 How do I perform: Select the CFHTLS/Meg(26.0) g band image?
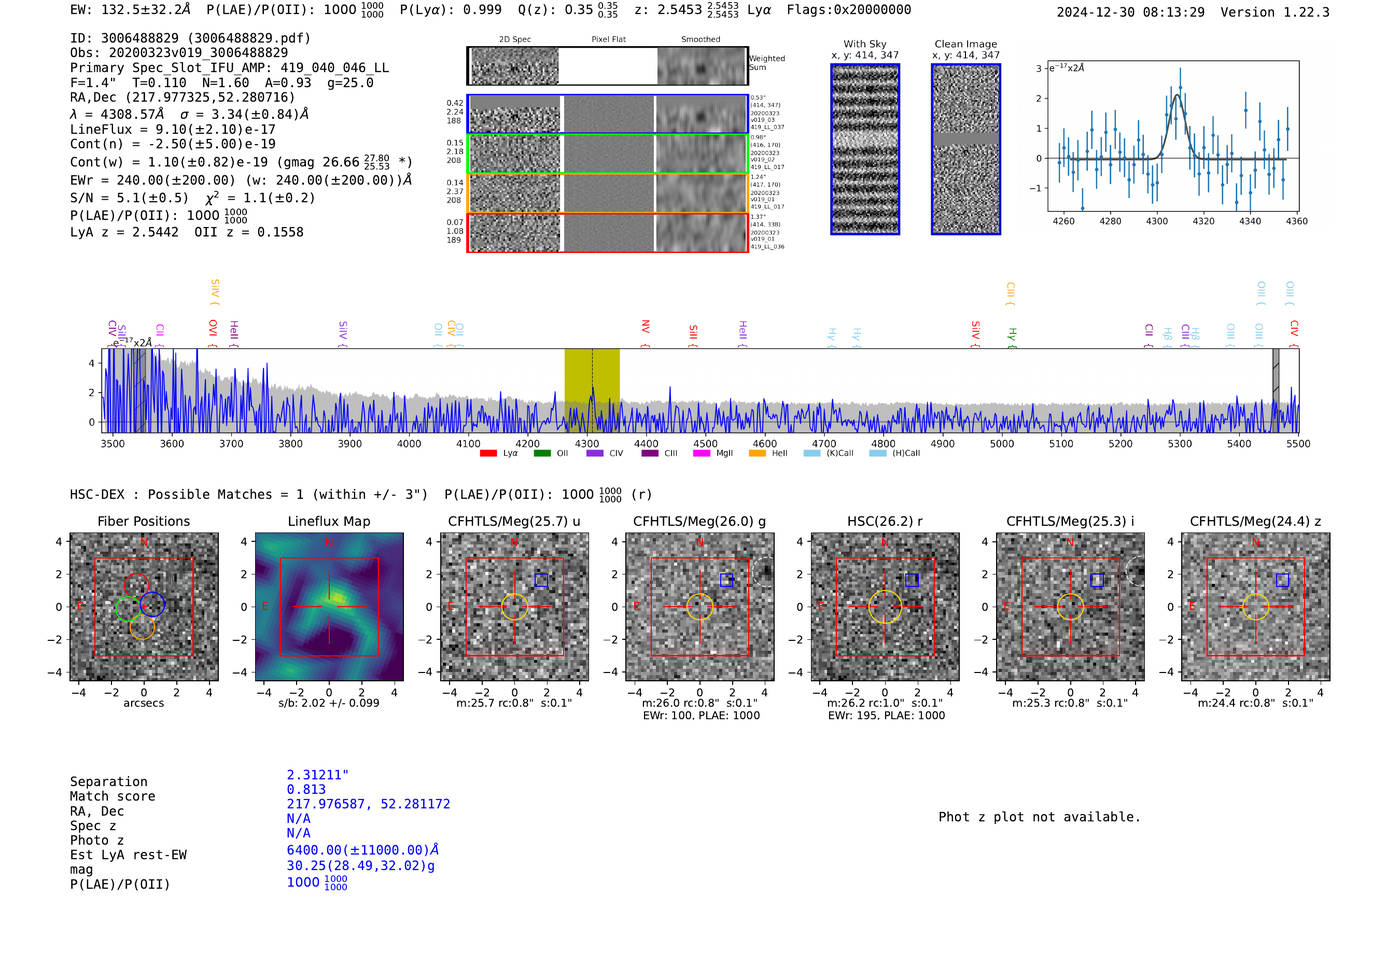(x=700, y=607)
